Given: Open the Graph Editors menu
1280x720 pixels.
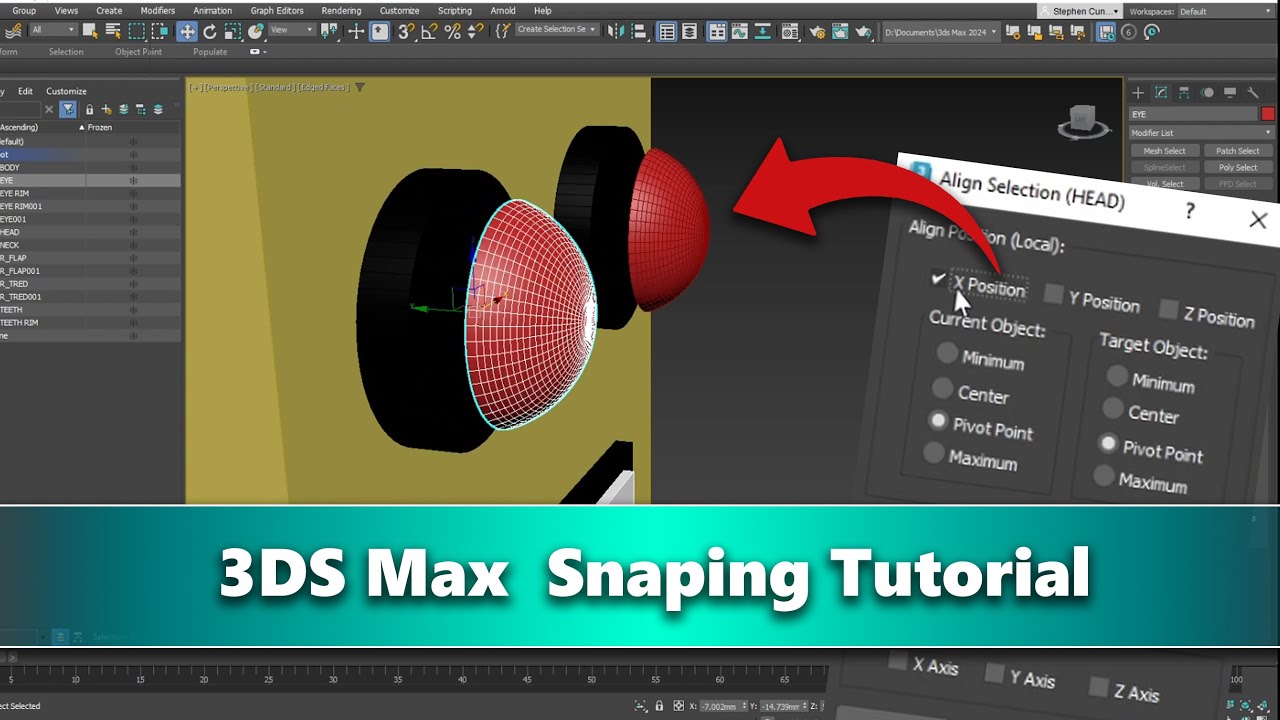Looking at the screenshot, I should [x=277, y=11].
